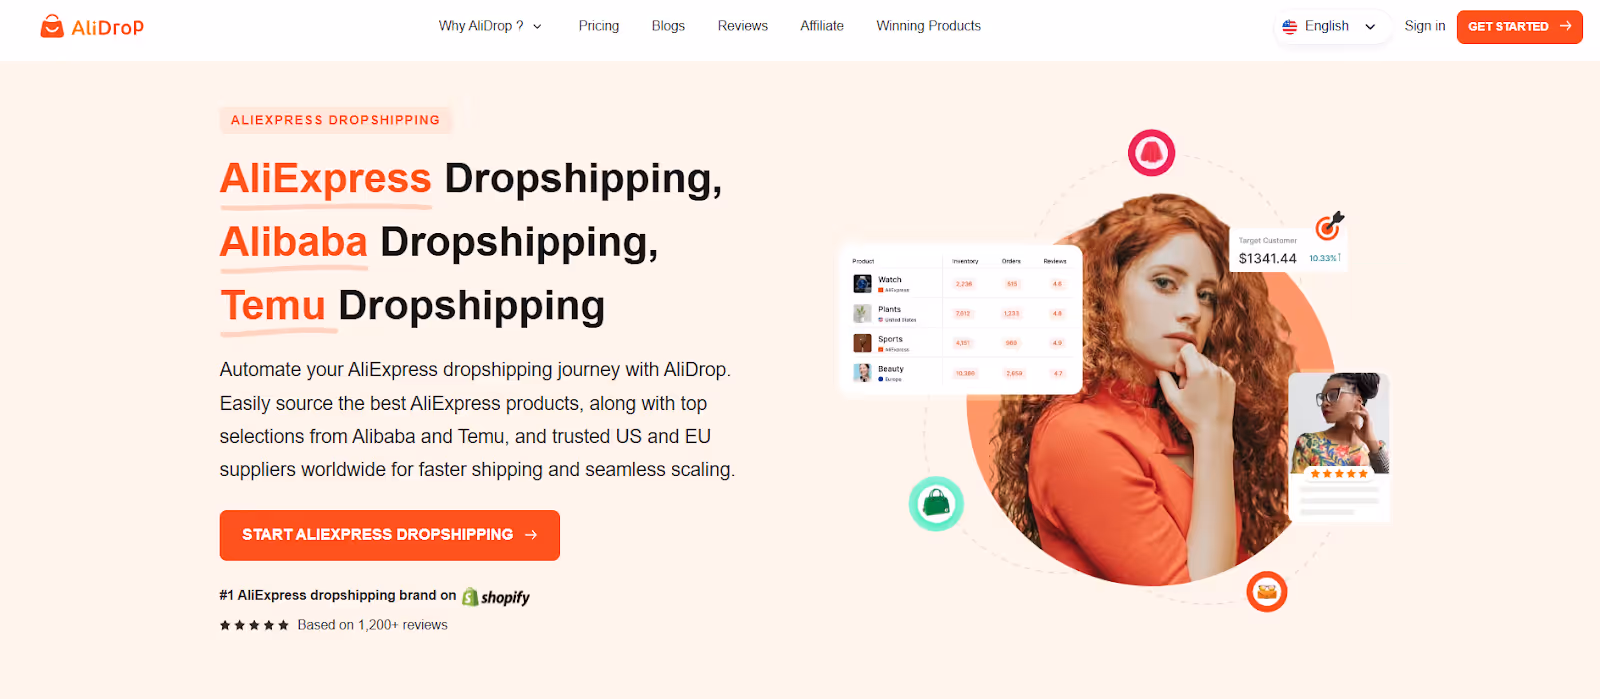Click the red skirt icon bubble
The height and width of the screenshot is (699, 1600).
(x=1151, y=153)
